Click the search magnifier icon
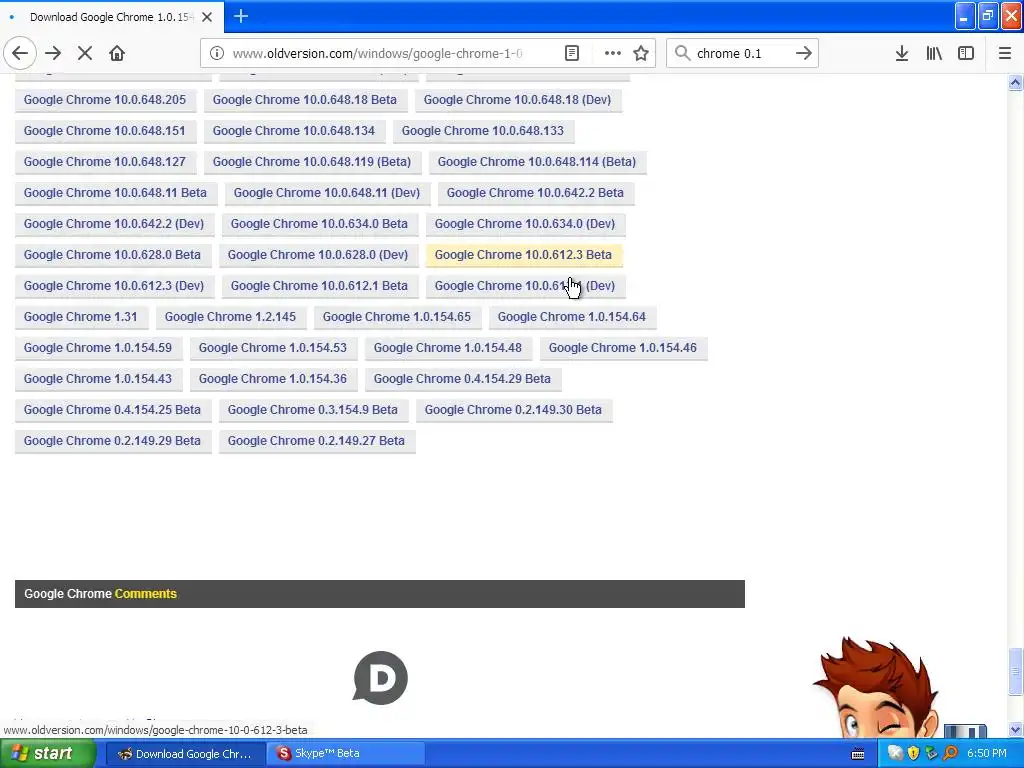The height and width of the screenshot is (768, 1024). click(682, 54)
